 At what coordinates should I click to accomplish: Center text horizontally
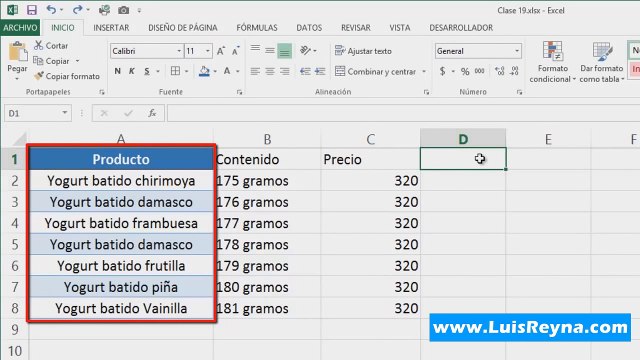[x=270, y=71]
